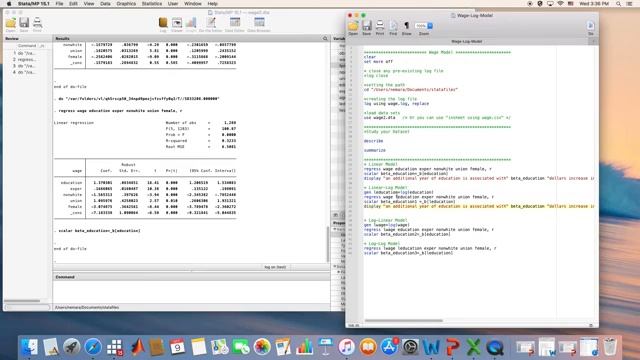Open Microsoft Excel from the Dock
640x360 pixels.
[473, 347]
